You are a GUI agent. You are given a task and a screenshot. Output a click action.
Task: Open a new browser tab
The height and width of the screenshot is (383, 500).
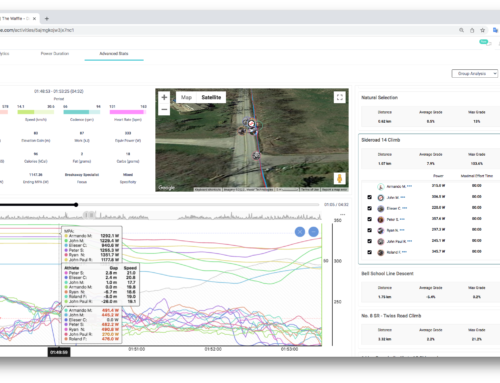click(x=47, y=19)
